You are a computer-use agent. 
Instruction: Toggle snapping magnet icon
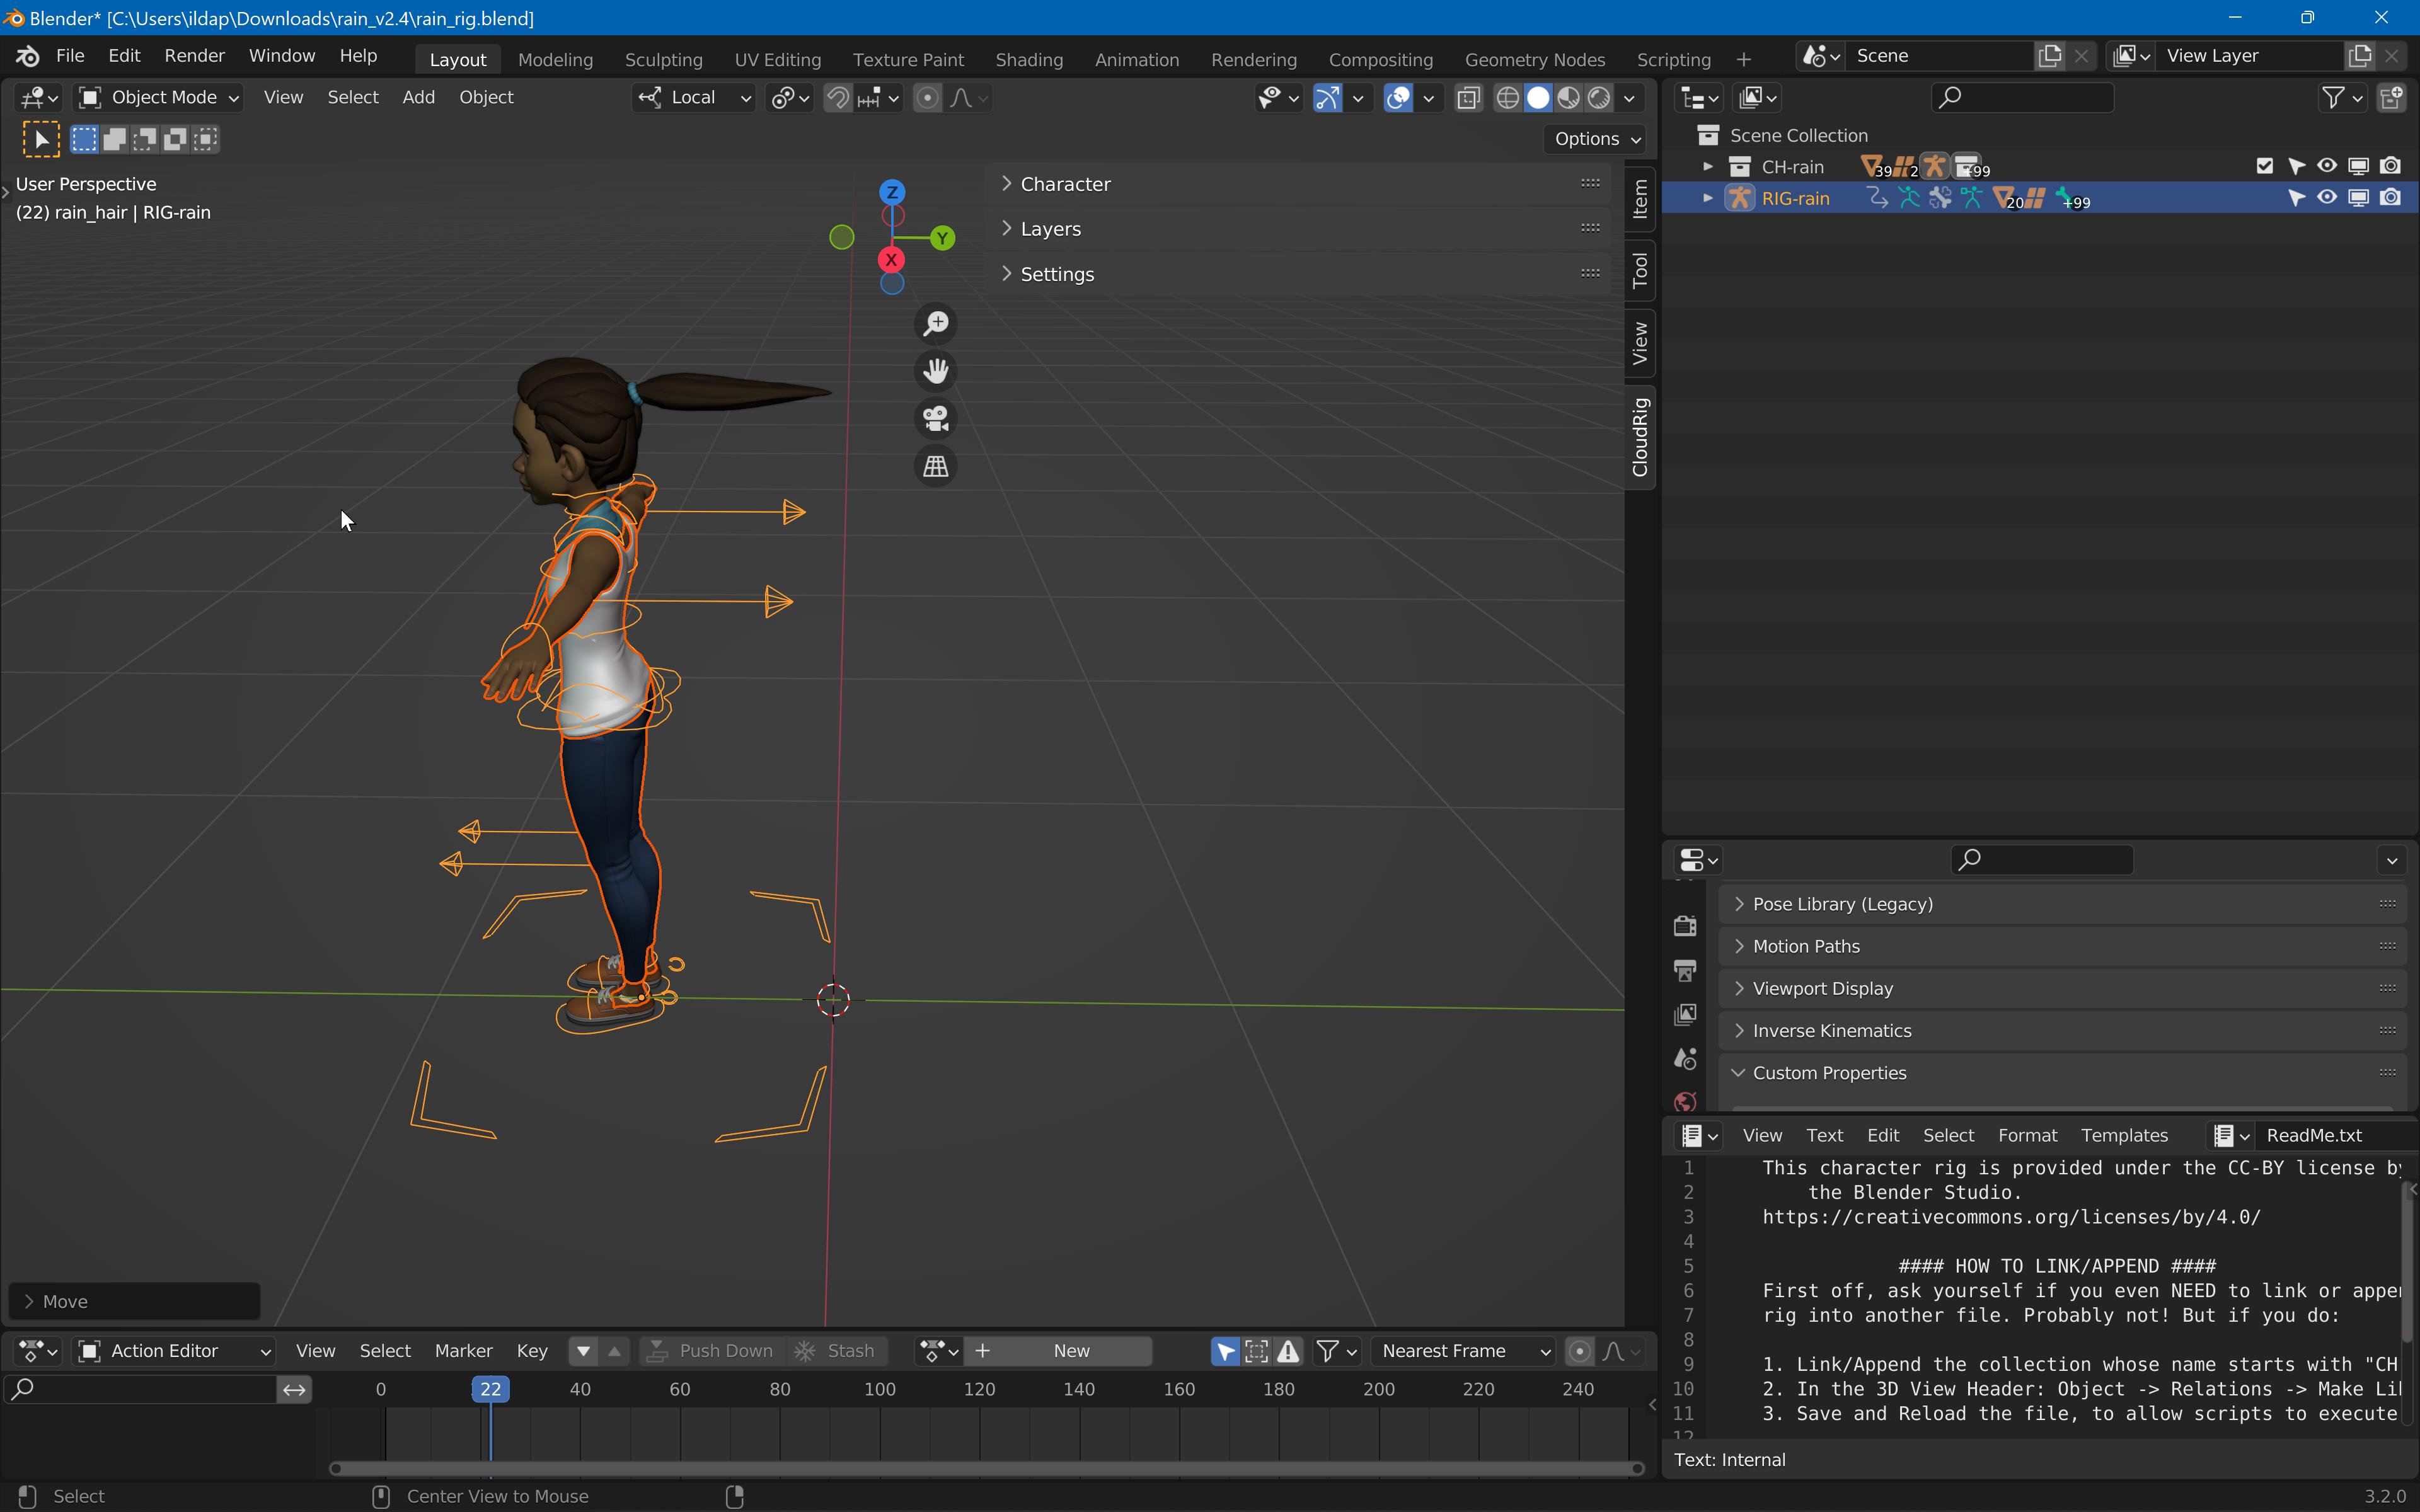pyautogui.click(x=838, y=98)
